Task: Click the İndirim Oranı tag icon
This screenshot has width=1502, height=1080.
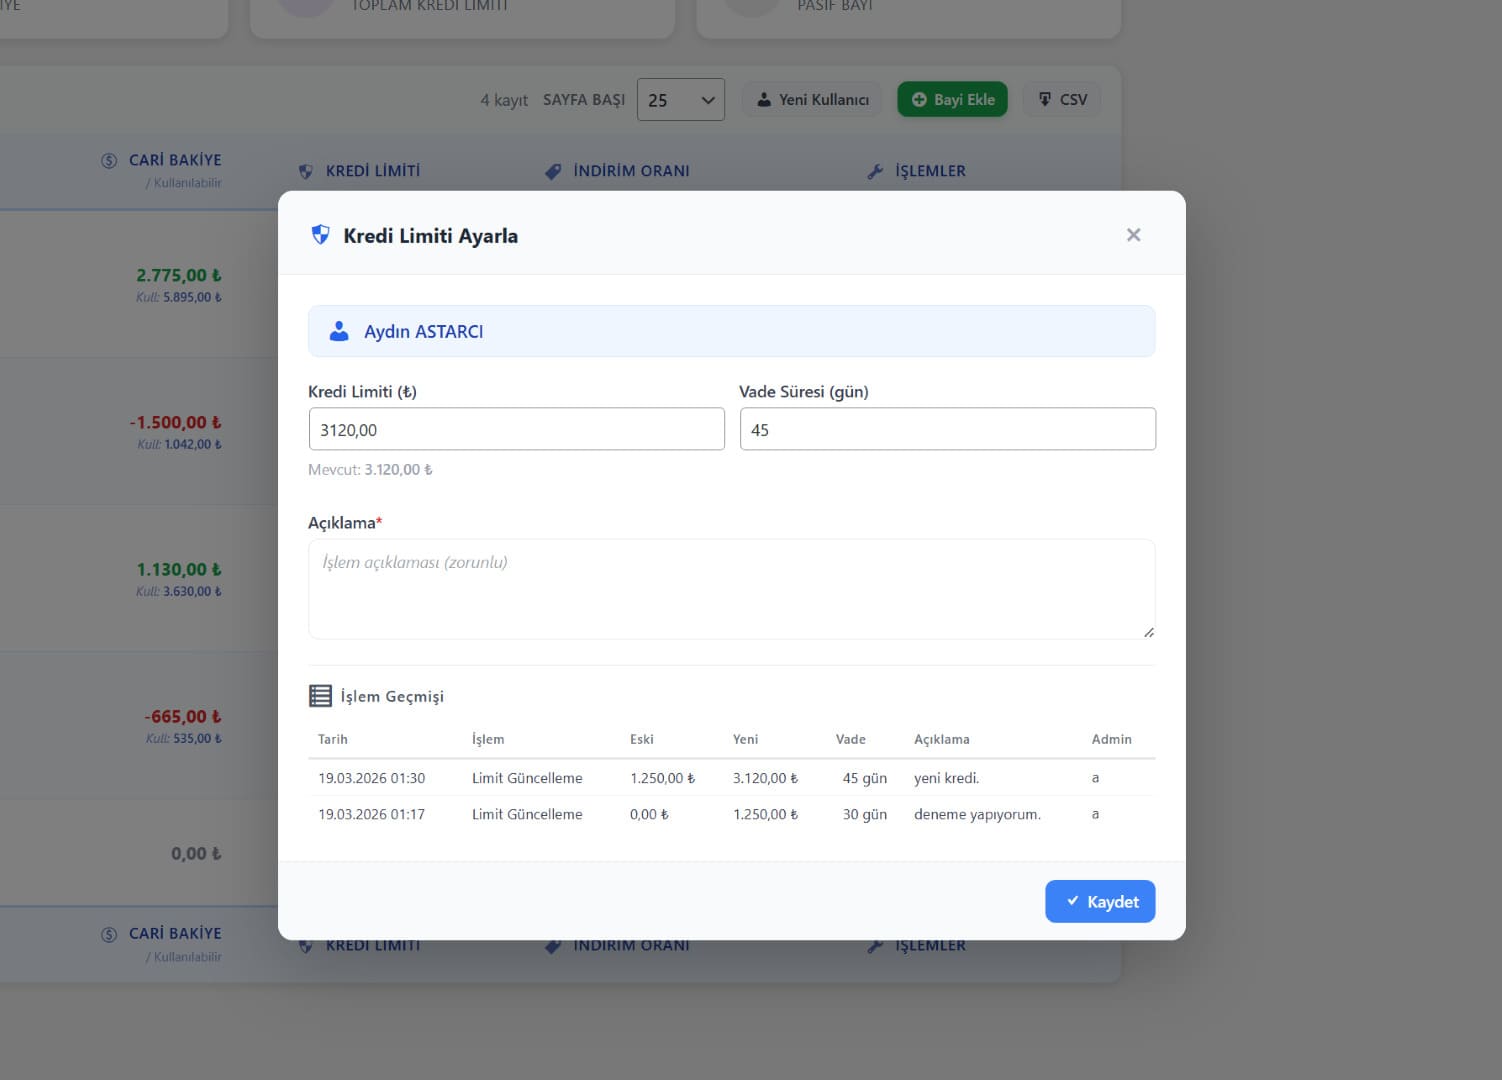Action: [x=553, y=172]
